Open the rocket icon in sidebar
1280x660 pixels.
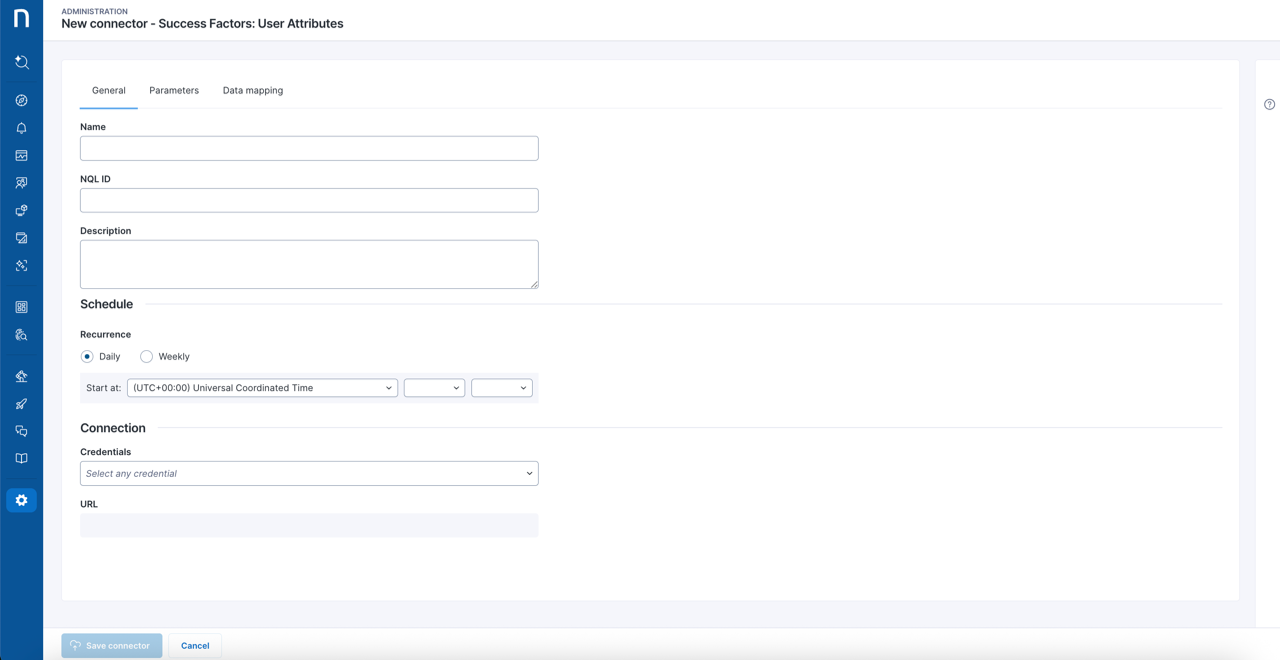21,404
